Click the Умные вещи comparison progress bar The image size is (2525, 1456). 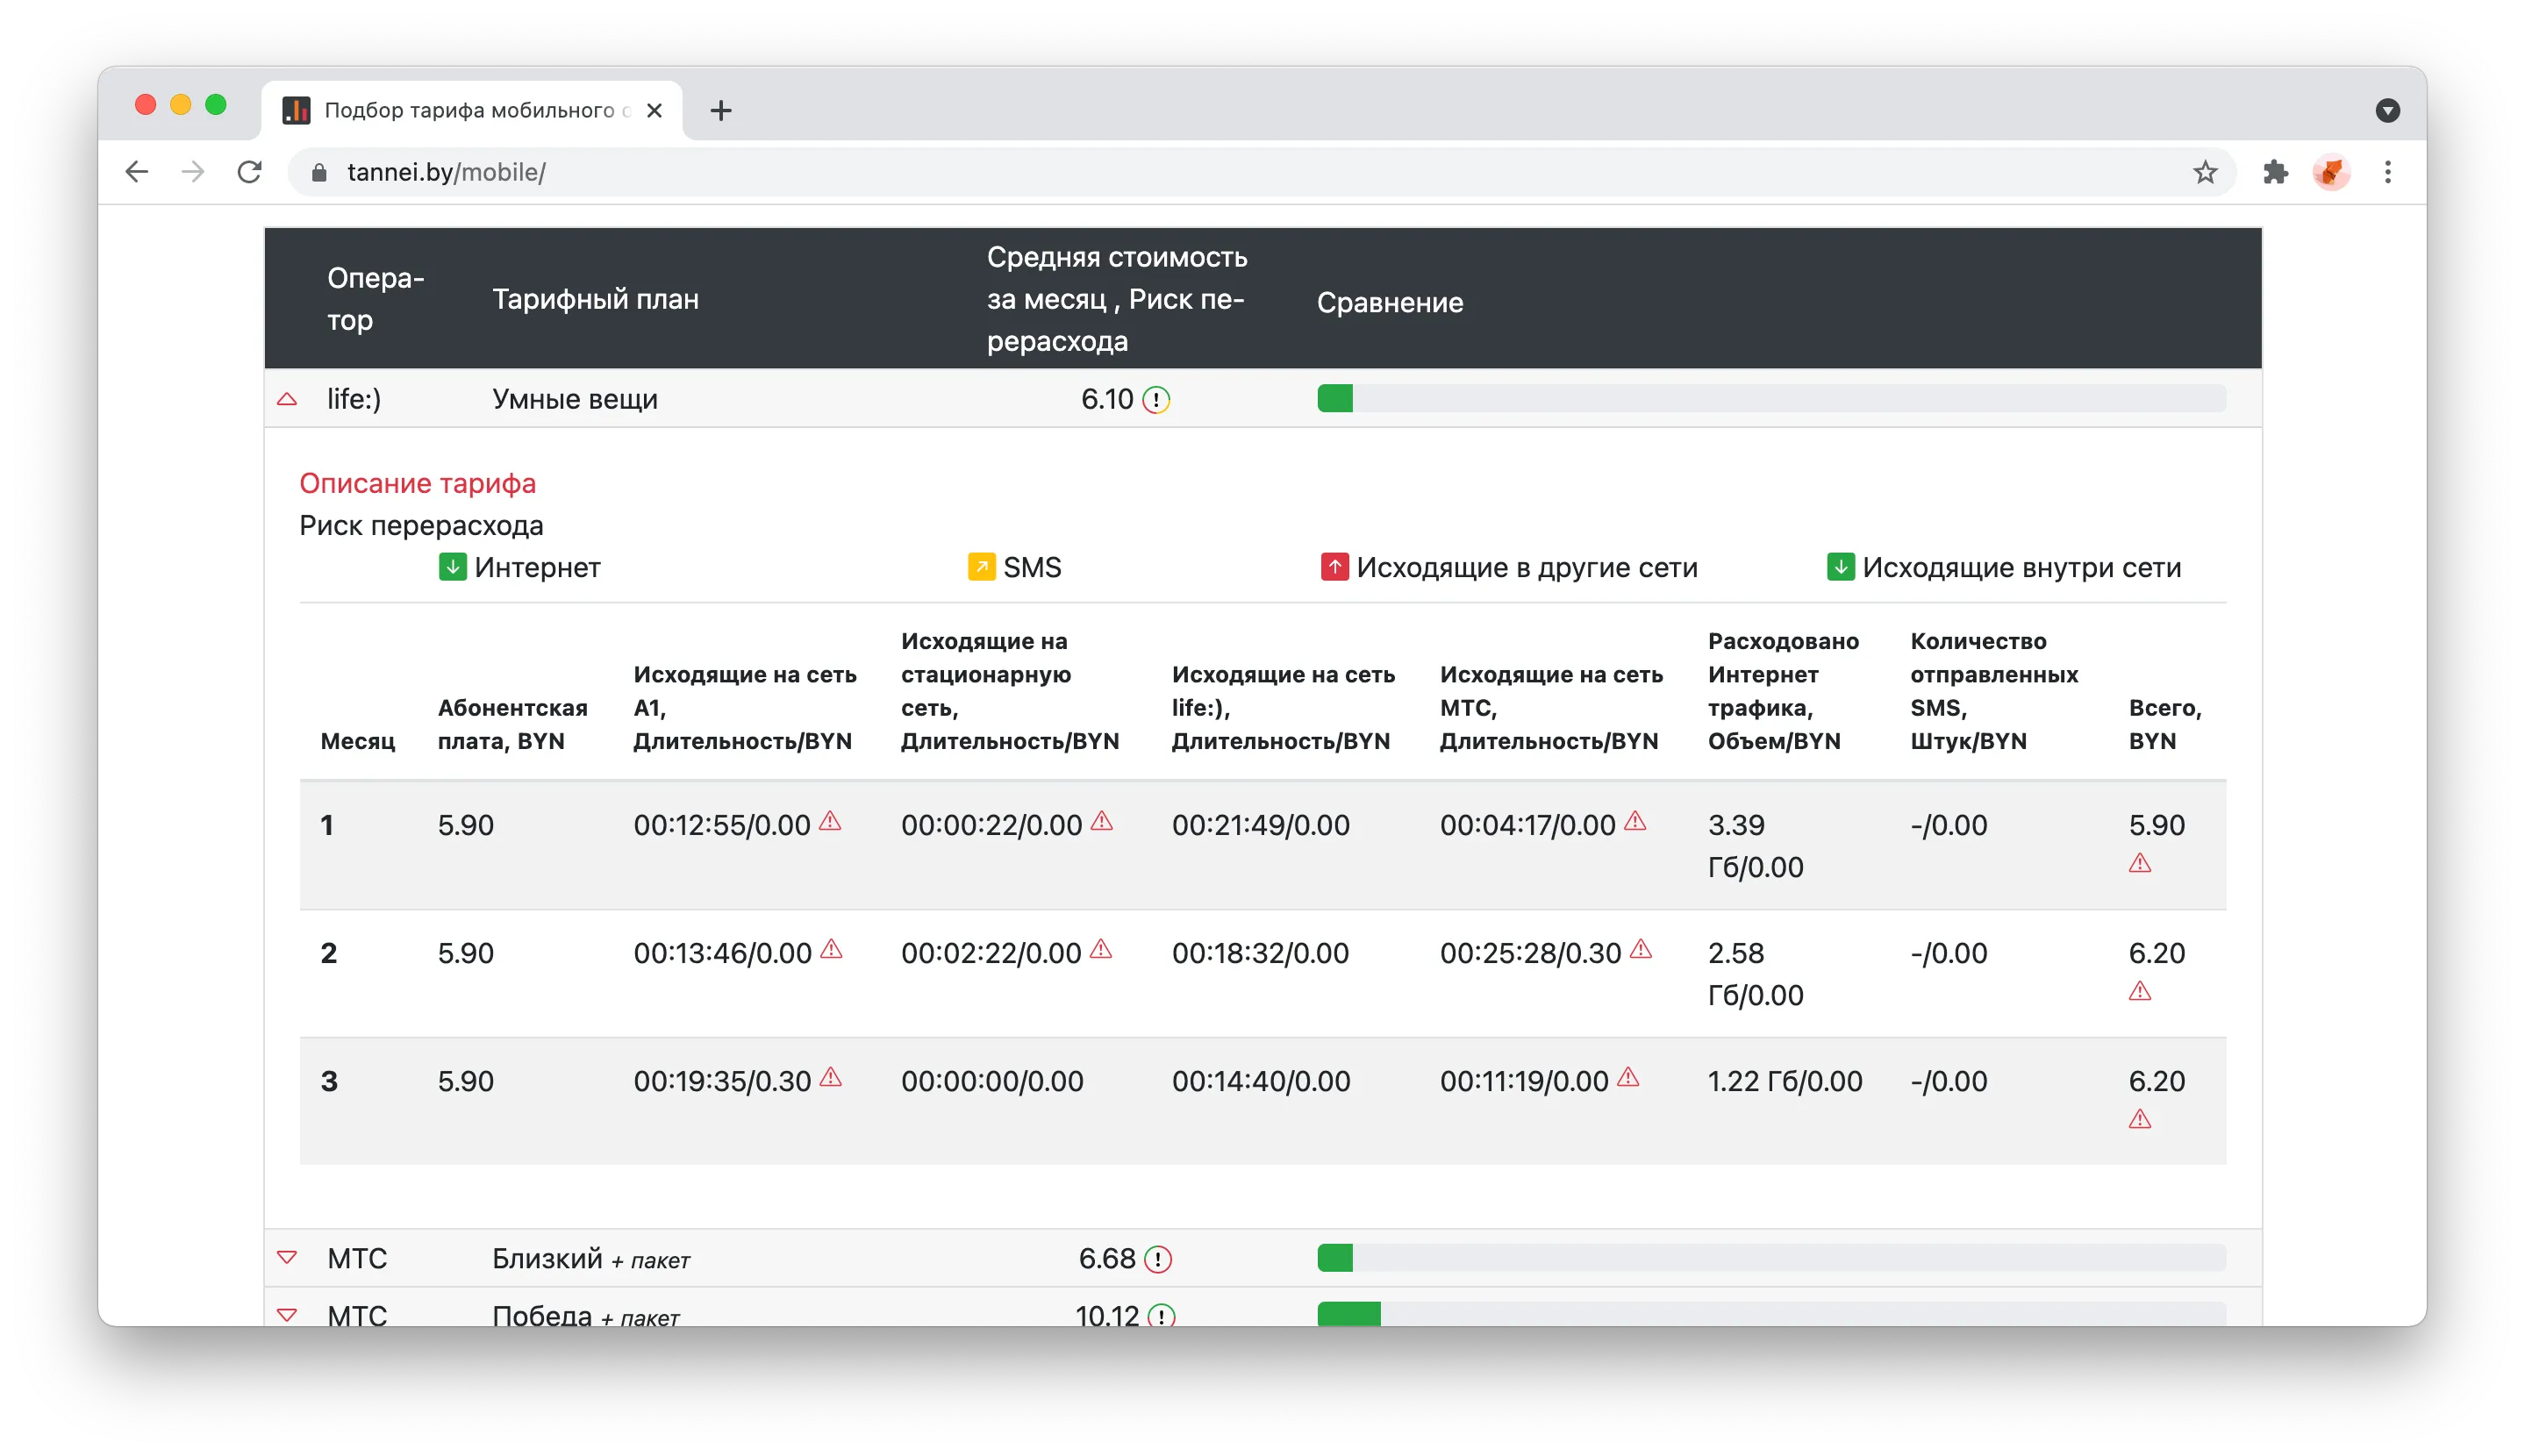click(x=1771, y=398)
